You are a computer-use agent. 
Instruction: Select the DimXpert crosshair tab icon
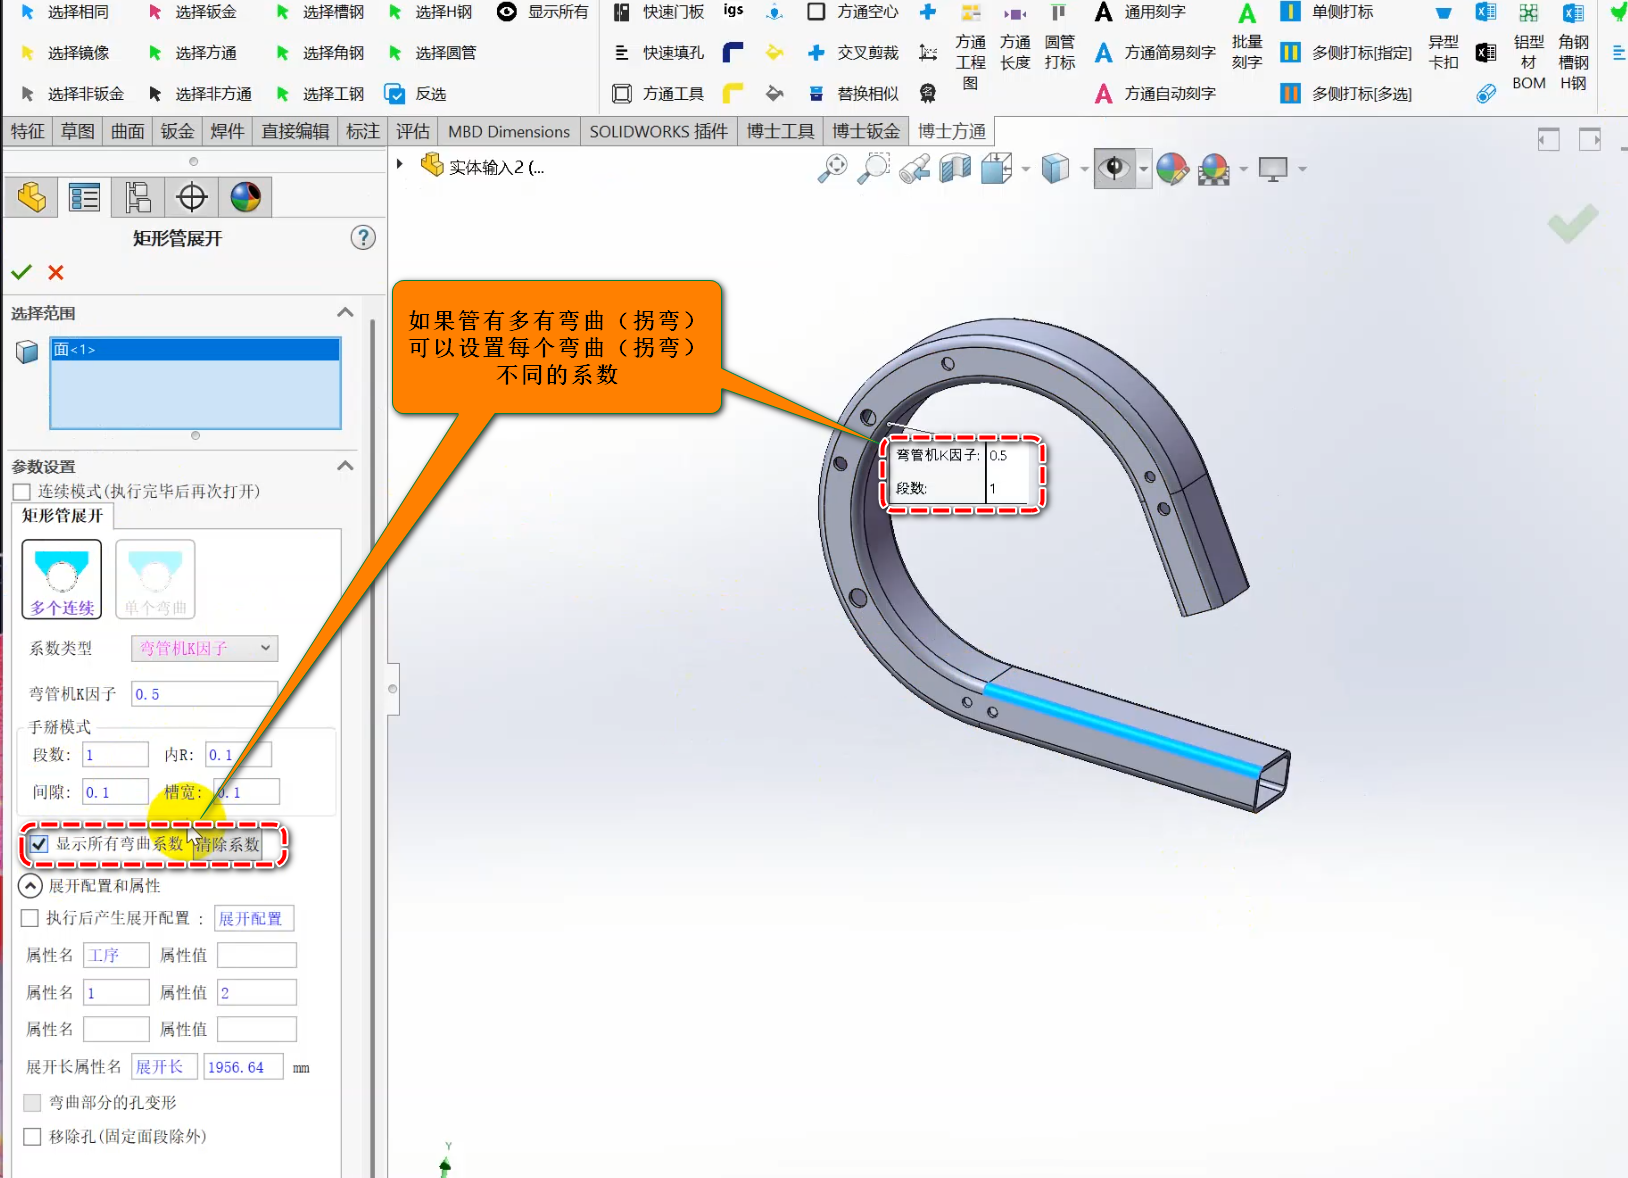pyautogui.click(x=191, y=197)
